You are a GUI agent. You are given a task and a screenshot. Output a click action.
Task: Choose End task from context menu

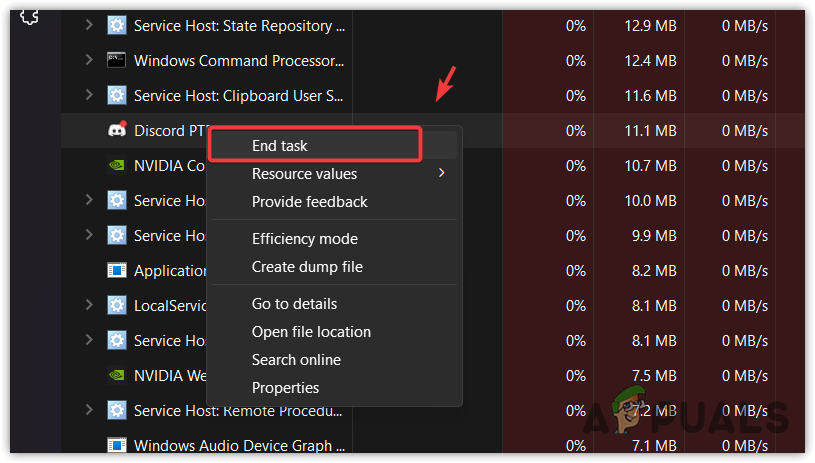[280, 146]
